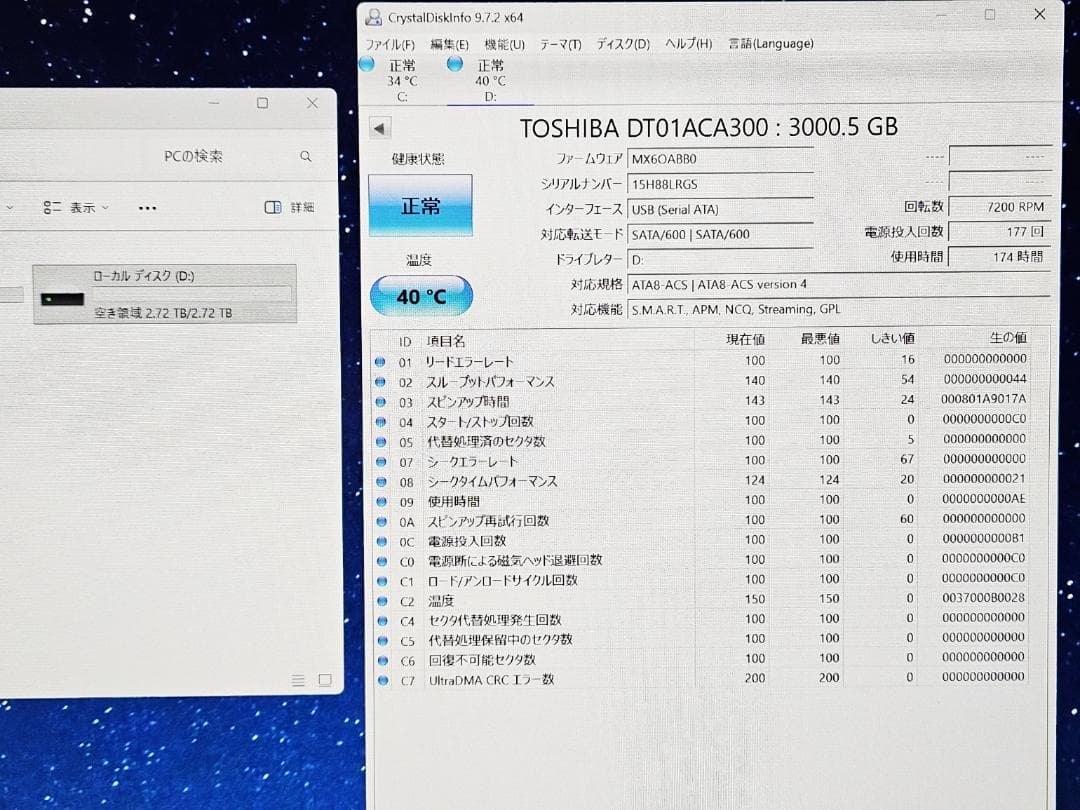Click the status dot for 09 使用時間
Image resolution: width=1080 pixels, height=810 pixels.
pos(381,501)
